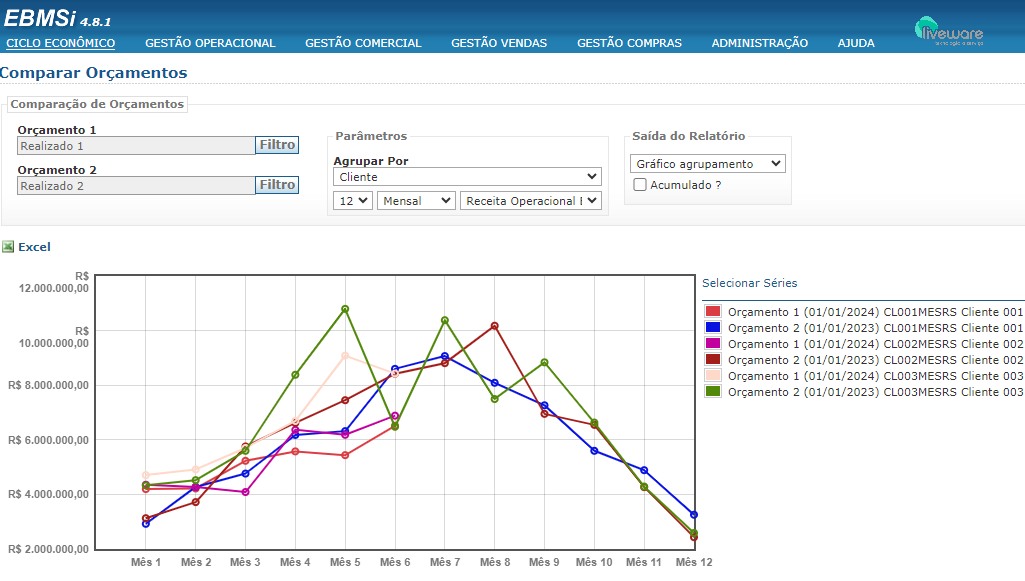Open the 12 periods count dropdown
The image size is (1025, 581).
[353, 201]
